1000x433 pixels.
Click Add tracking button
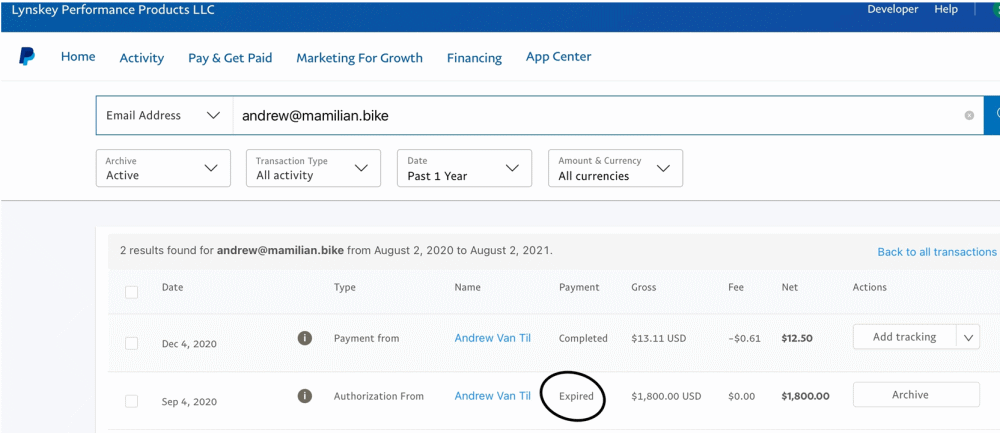(x=904, y=337)
